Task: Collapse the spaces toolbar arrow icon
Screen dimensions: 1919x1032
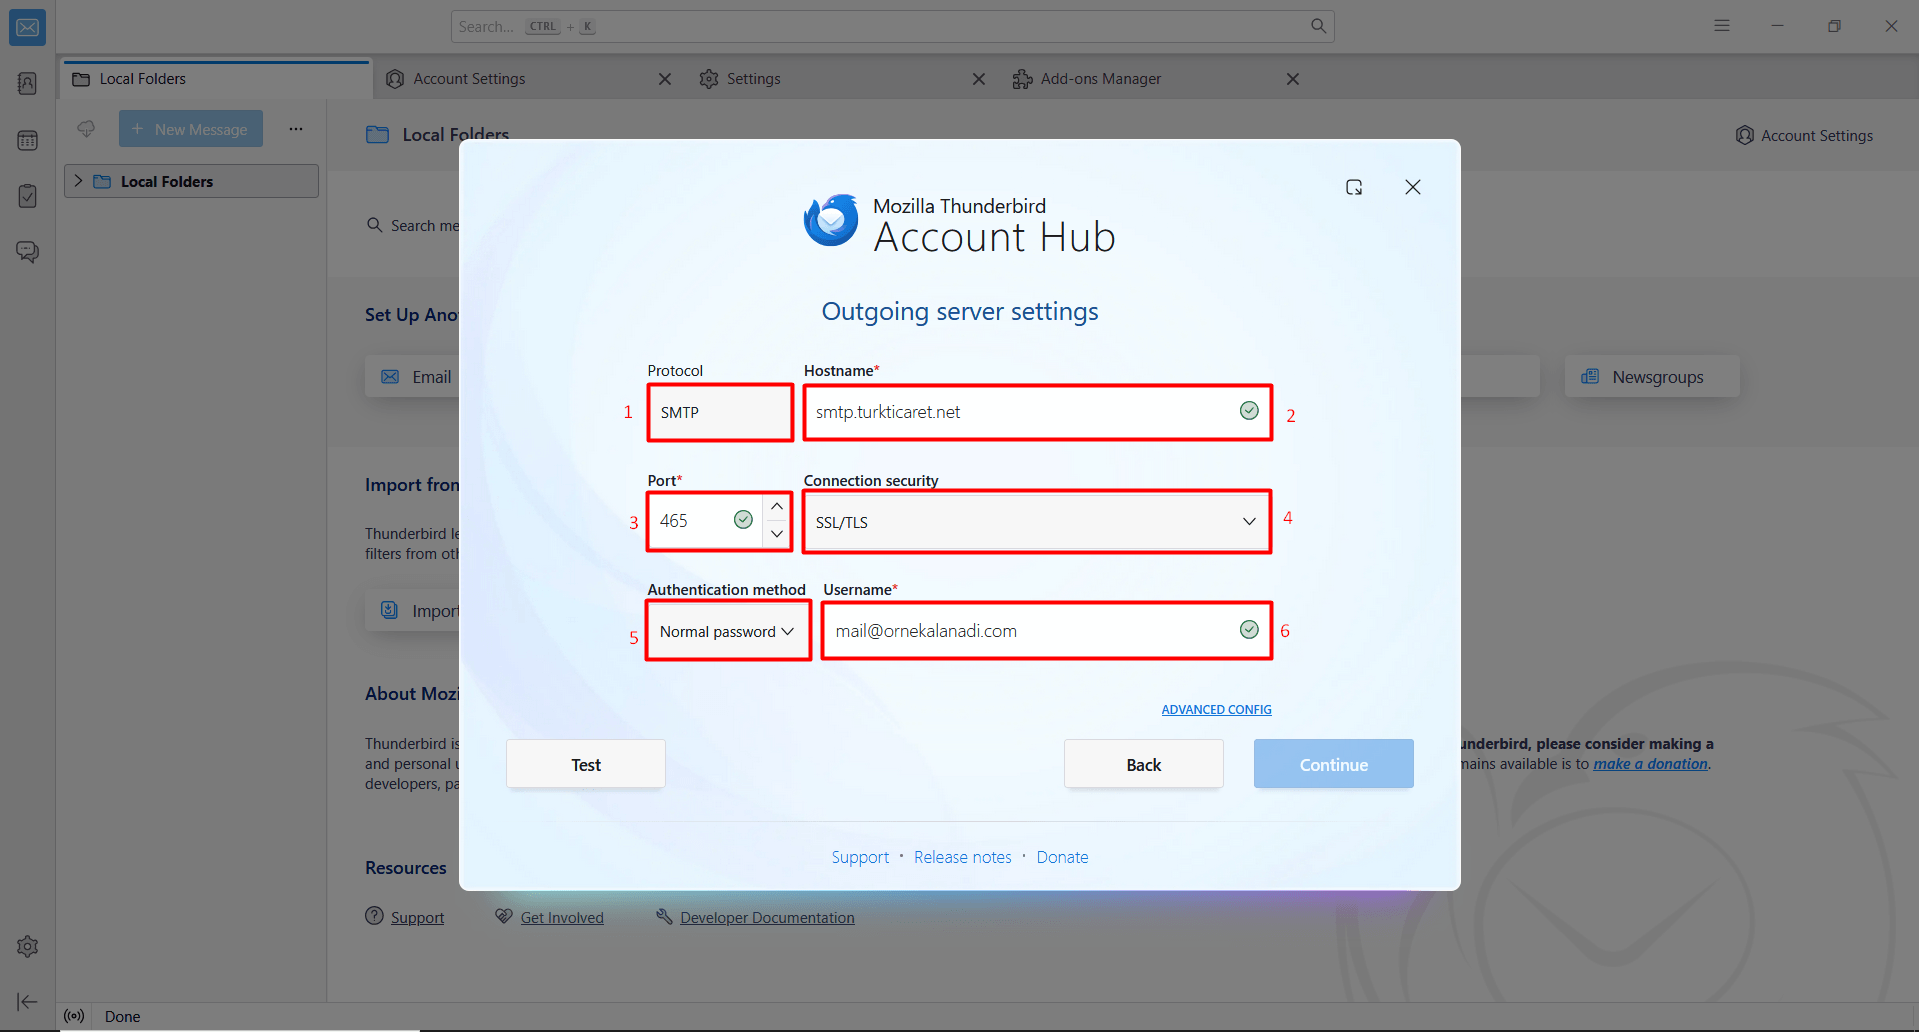Action: tap(27, 1001)
